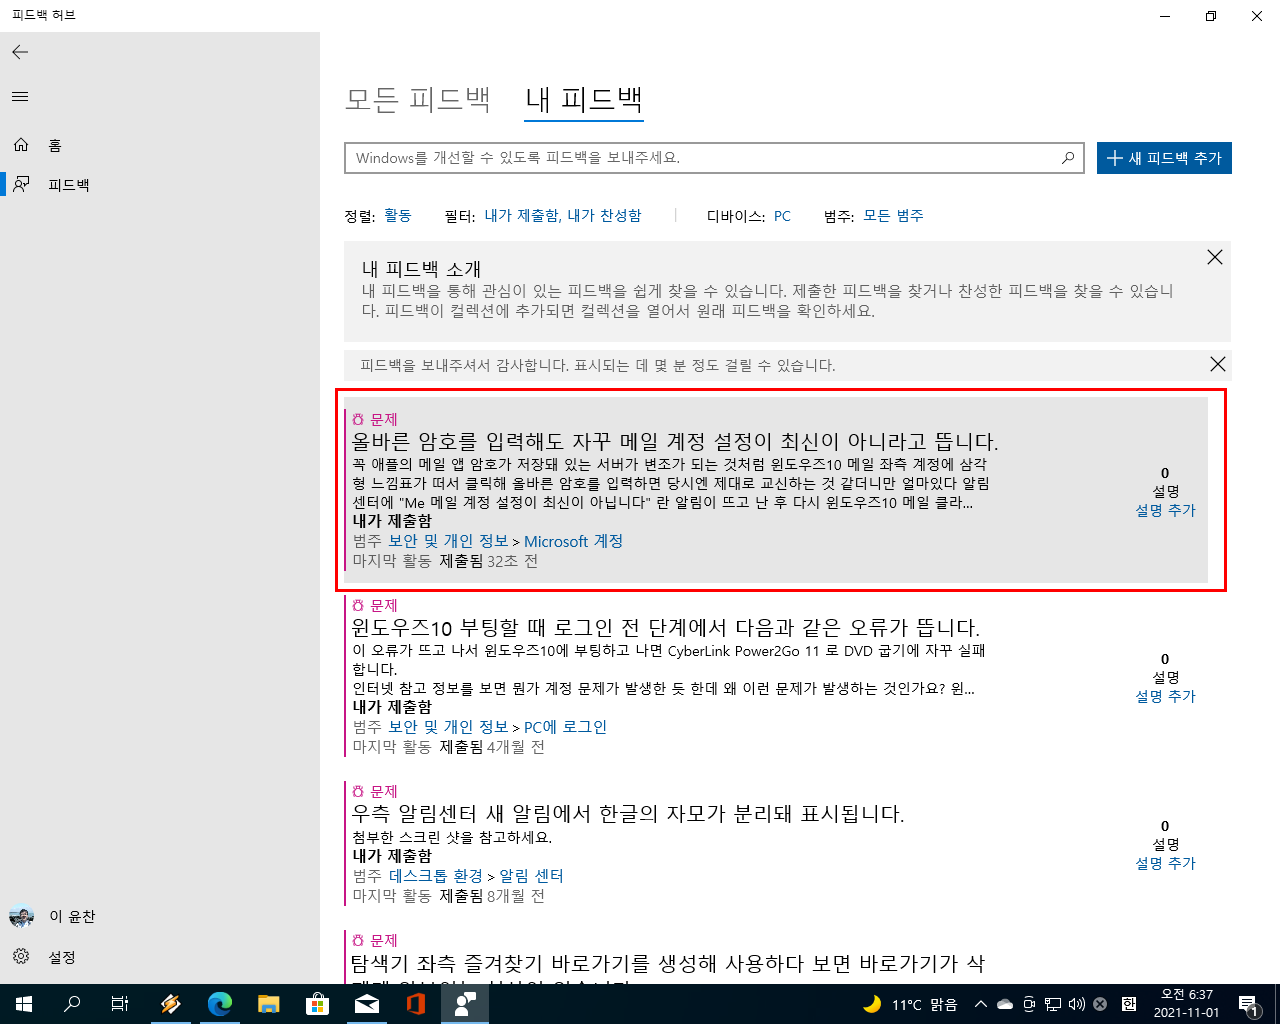Click the volume speaker tray icon
Screen dimensions: 1280x1024
click(x=1077, y=1004)
